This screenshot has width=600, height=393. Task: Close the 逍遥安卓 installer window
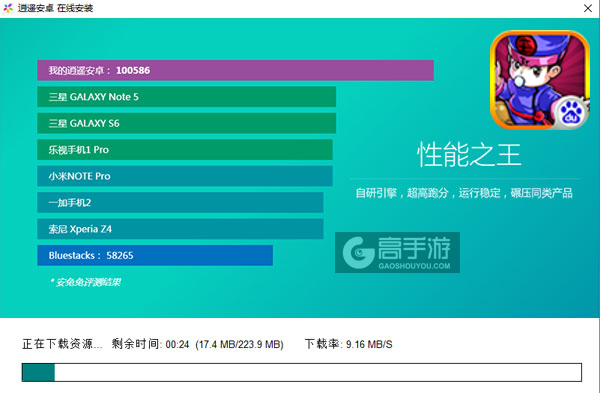(x=588, y=8)
